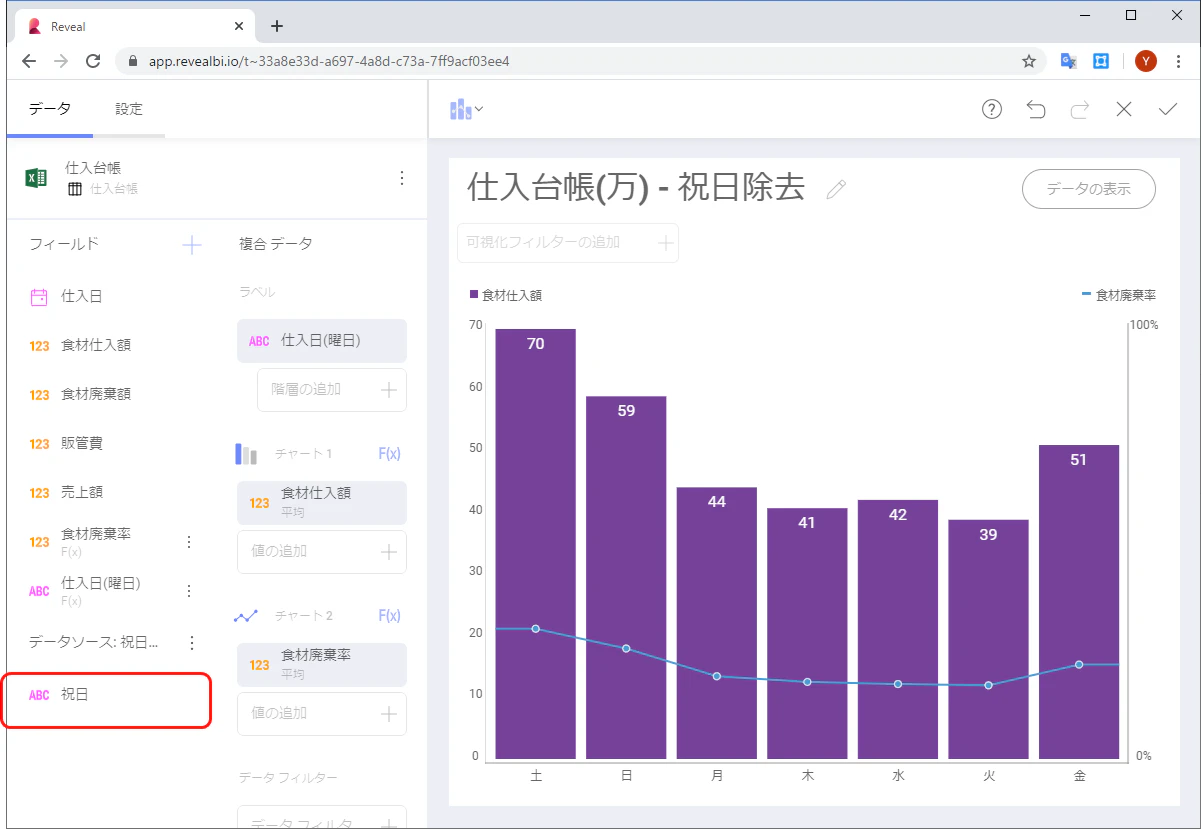Add a value under チャート 2
Screen dimensions: 1201x829
click(x=322, y=714)
